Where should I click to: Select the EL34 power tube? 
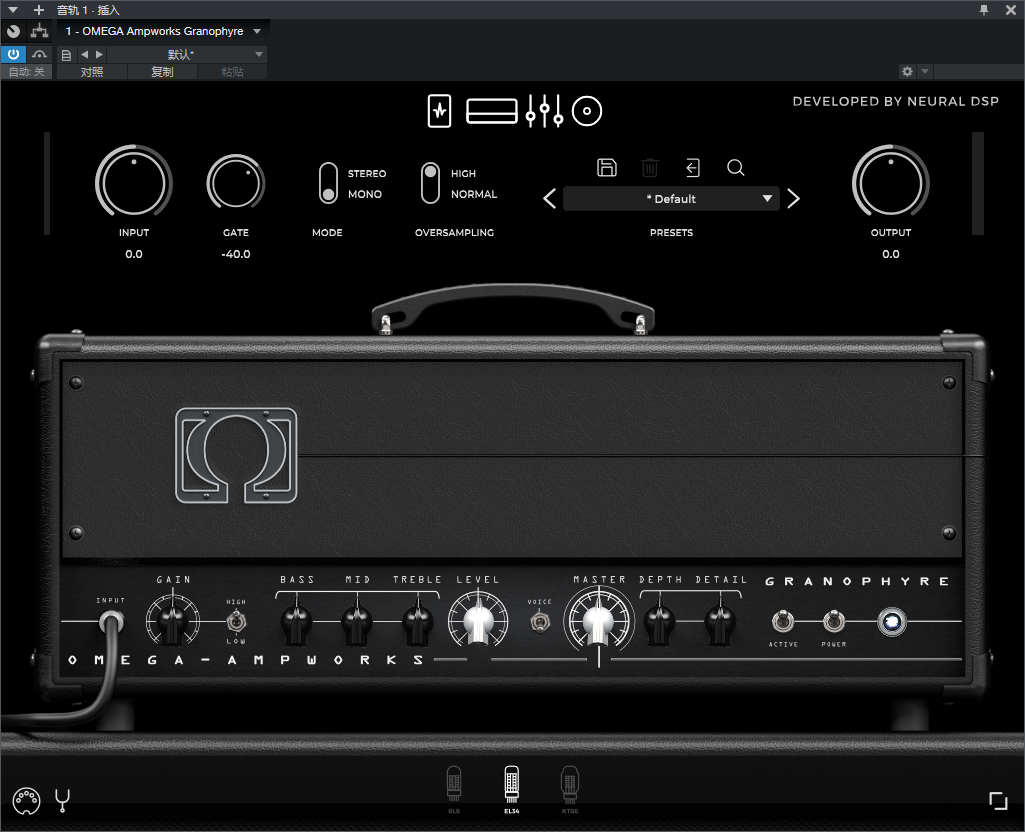coord(512,789)
